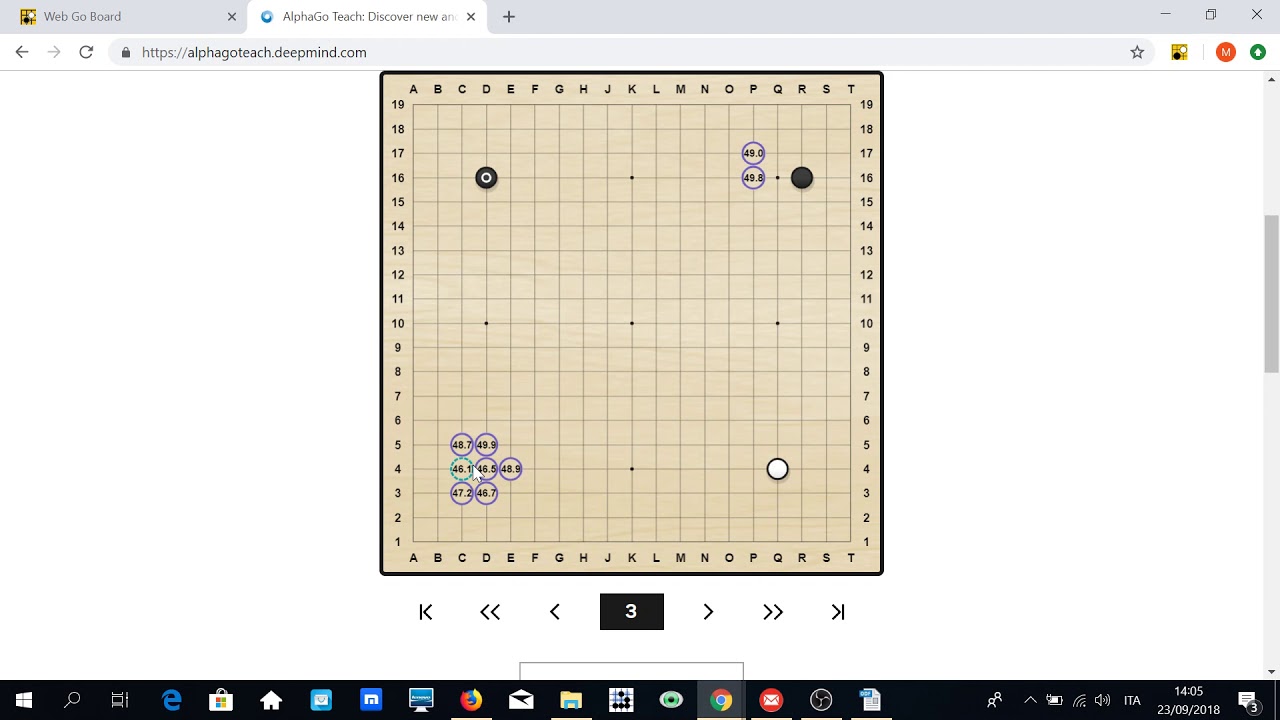Image resolution: width=1280 pixels, height=720 pixels.
Task: Launch Firefox from taskbar
Action: tap(471, 700)
